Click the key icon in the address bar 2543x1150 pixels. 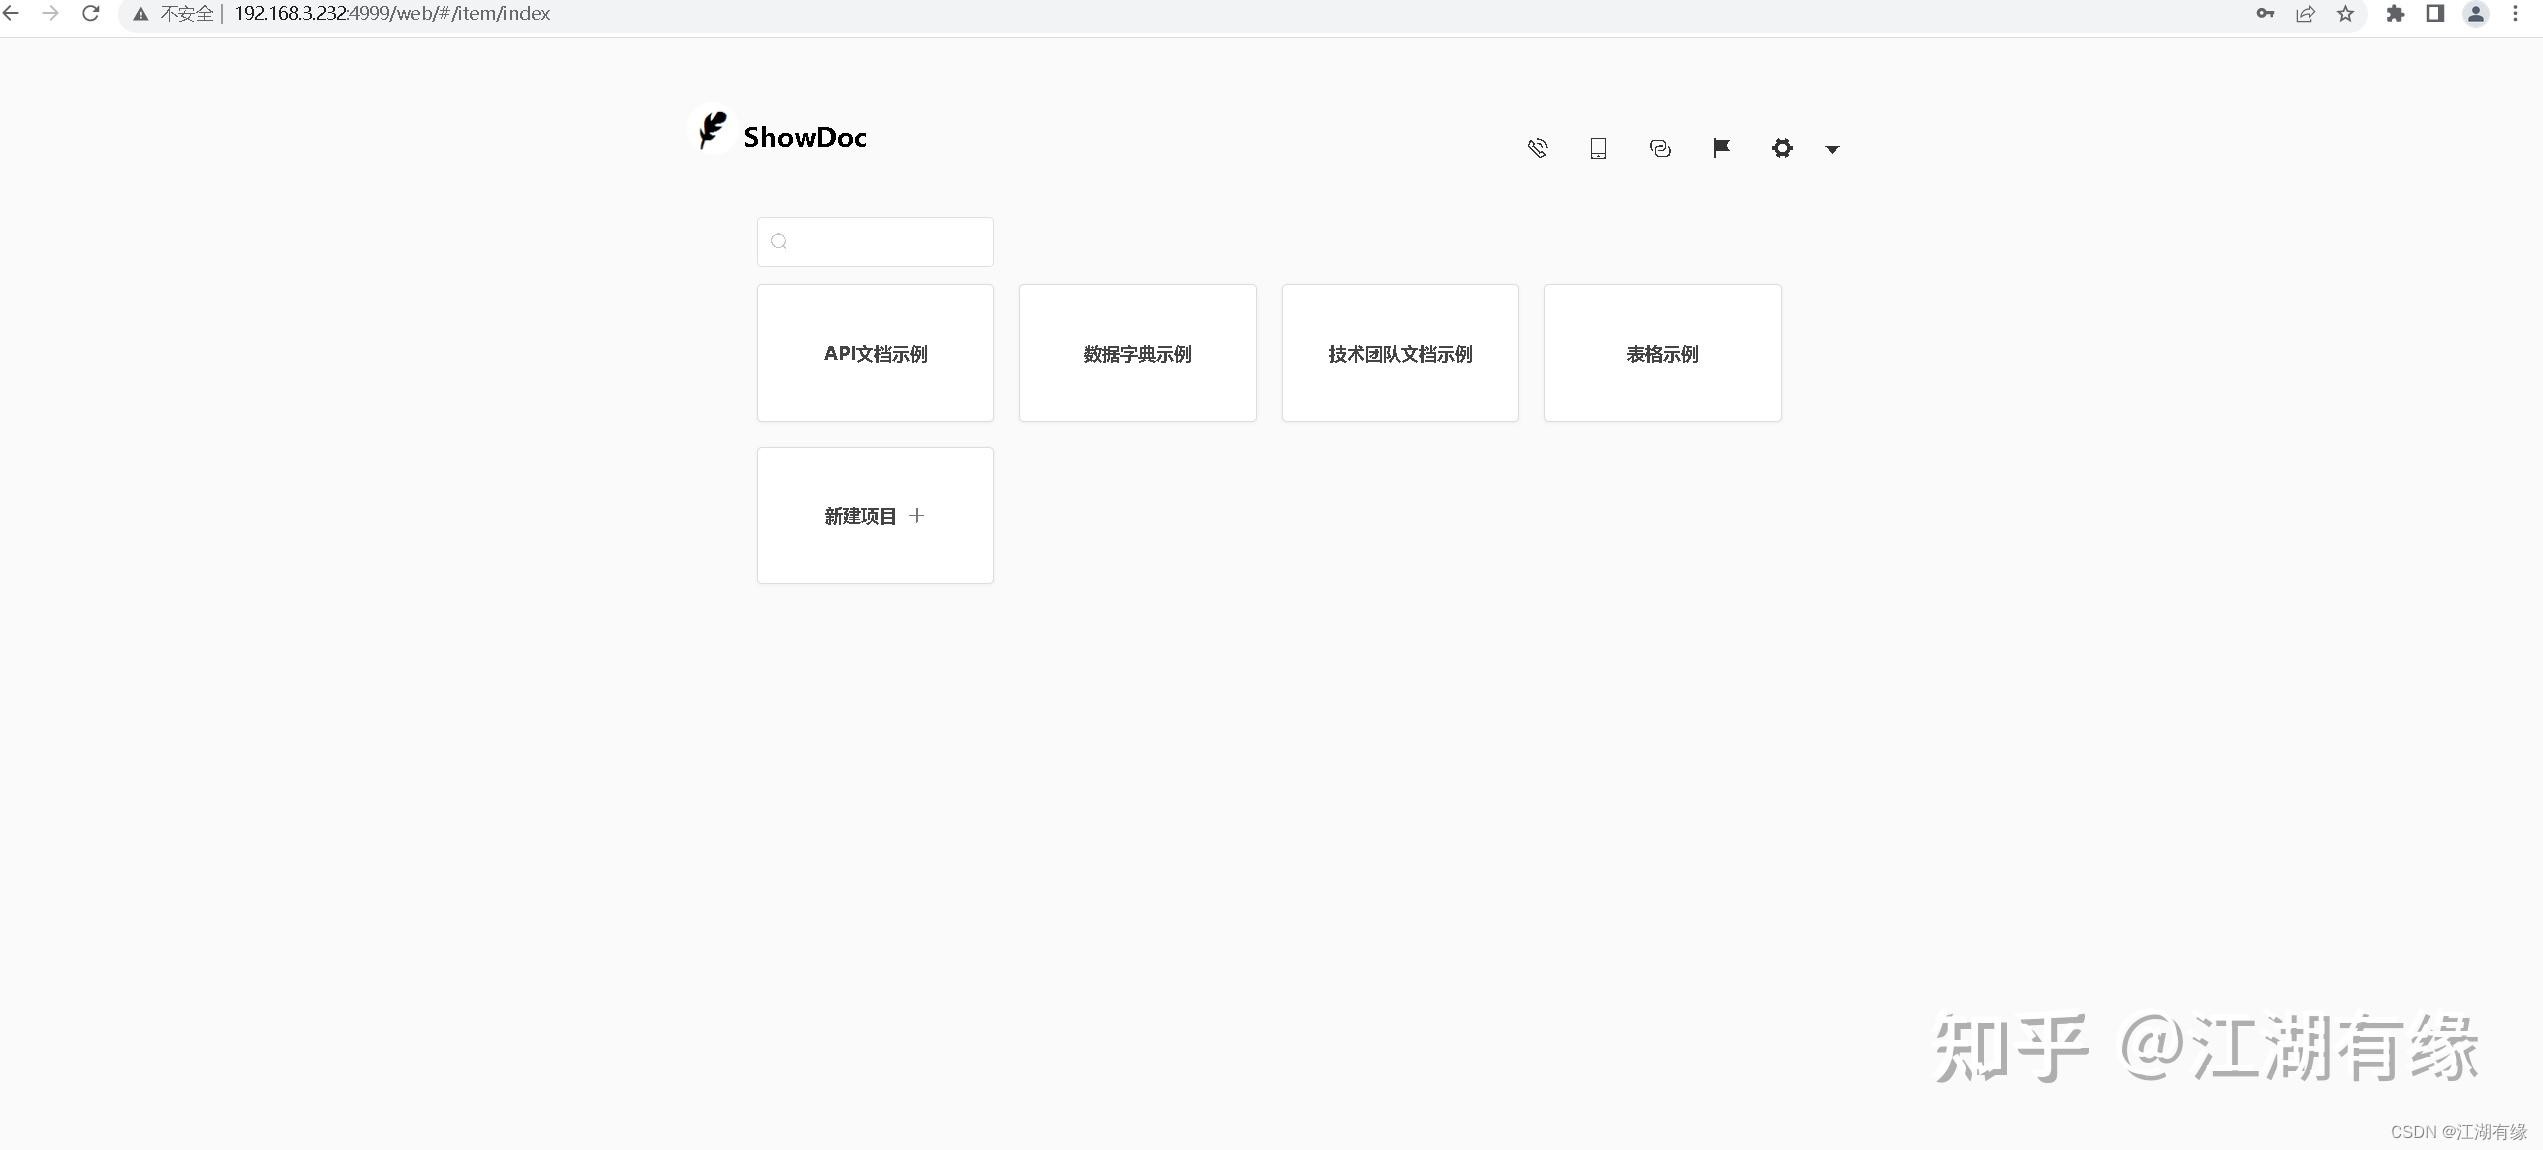2264,14
